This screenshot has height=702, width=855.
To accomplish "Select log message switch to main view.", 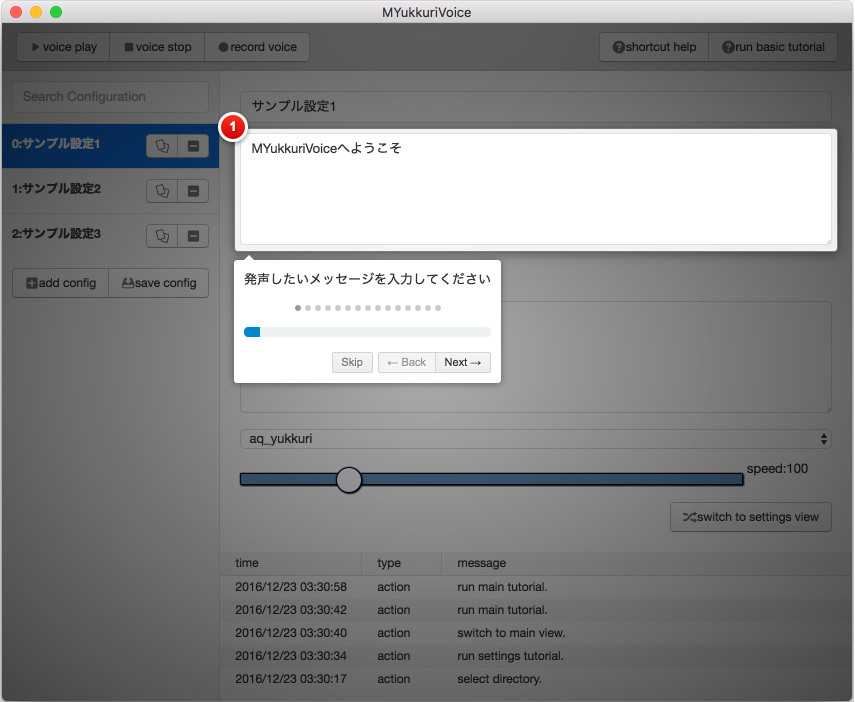I will (x=511, y=633).
